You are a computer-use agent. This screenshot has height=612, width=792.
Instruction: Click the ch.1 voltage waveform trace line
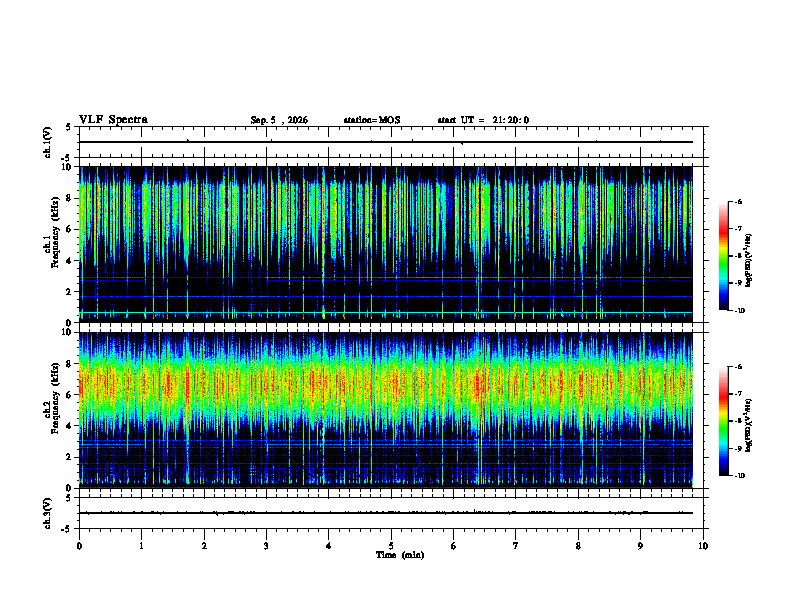[386, 142]
